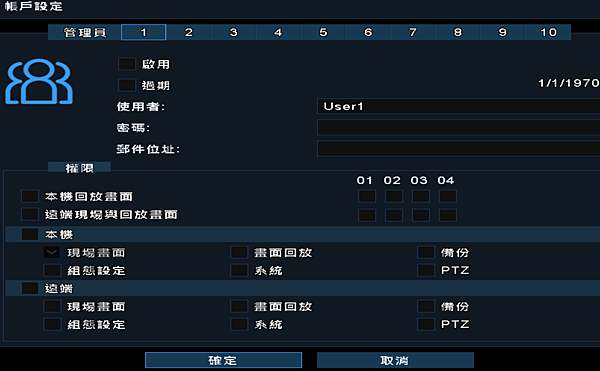Switch to user tab 6
This screenshot has width=600, height=371.
[368, 33]
